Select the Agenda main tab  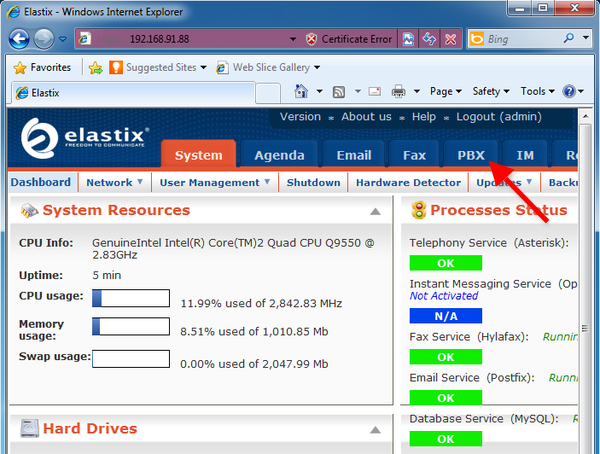(279, 155)
